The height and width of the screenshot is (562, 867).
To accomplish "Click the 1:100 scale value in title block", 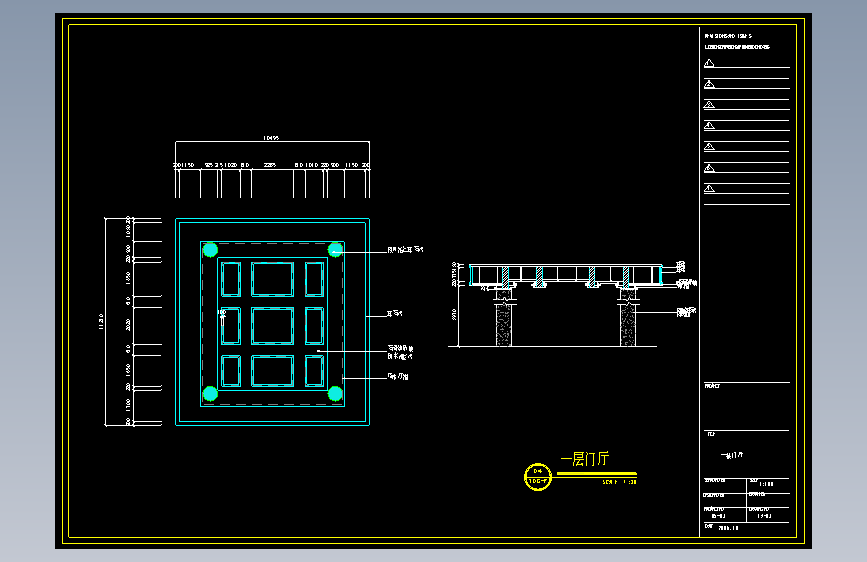I will pos(766,484).
